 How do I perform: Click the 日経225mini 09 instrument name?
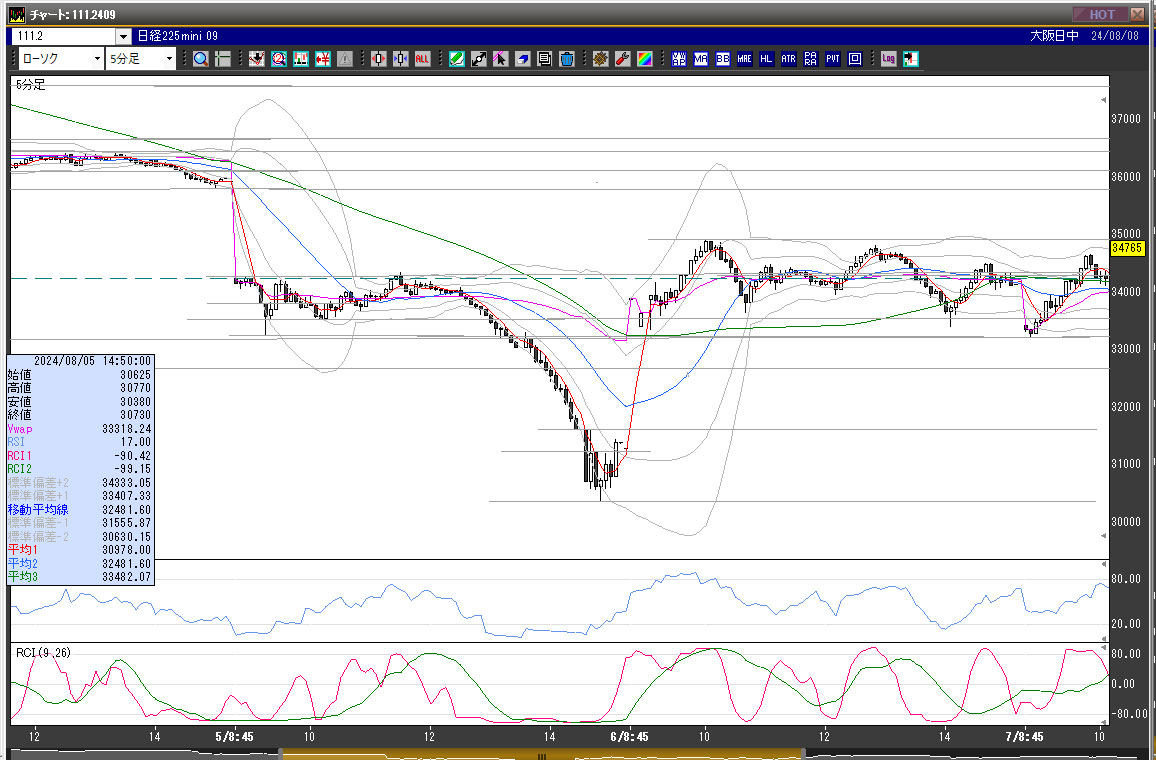[x=178, y=36]
